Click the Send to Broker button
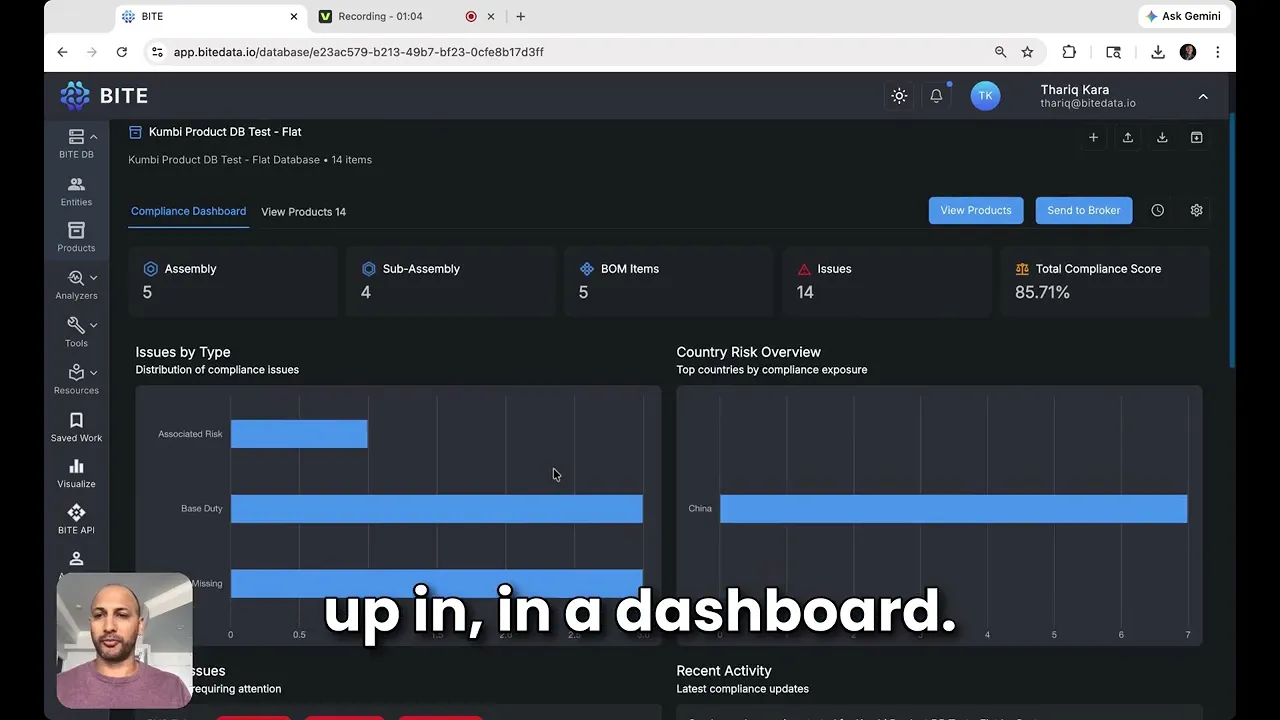Screen dimensions: 1280x720 [x=1084, y=210]
